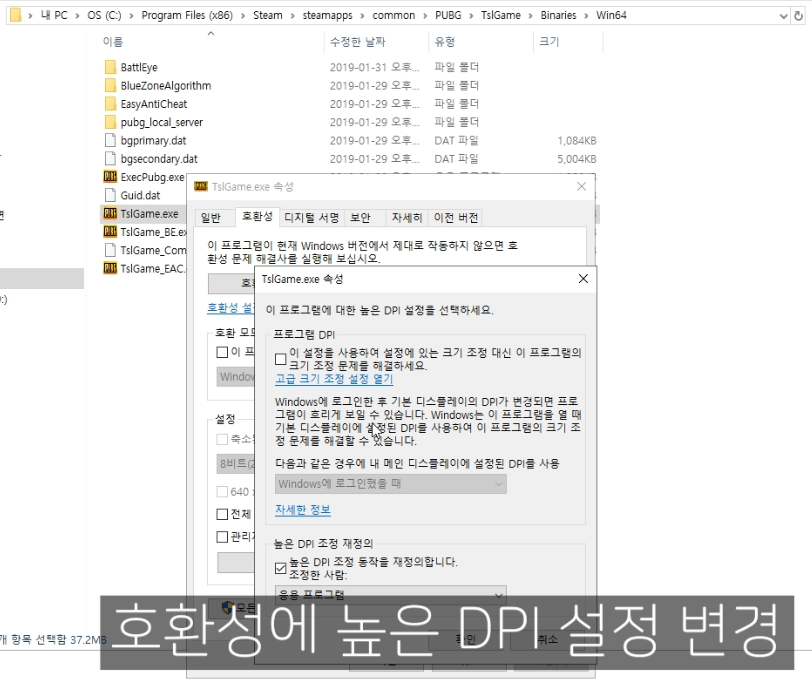The width and height of the screenshot is (812, 681).
Task: Close the front high DPI settings dialog
Action: tap(583, 279)
